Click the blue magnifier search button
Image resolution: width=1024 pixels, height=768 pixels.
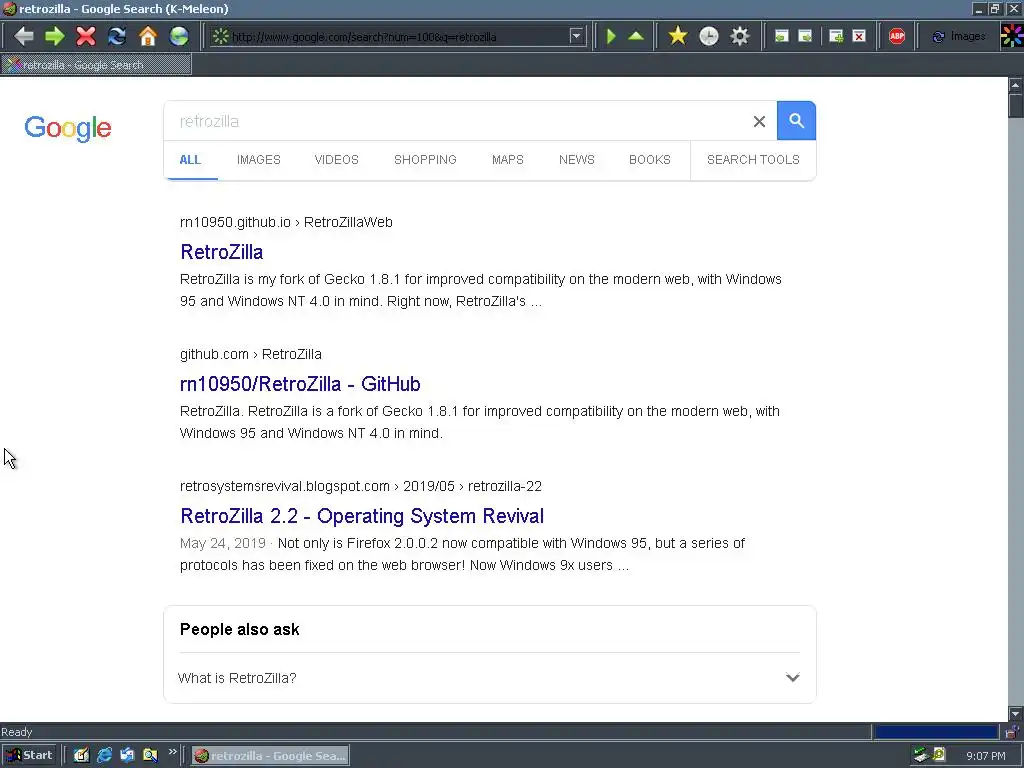click(x=796, y=121)
